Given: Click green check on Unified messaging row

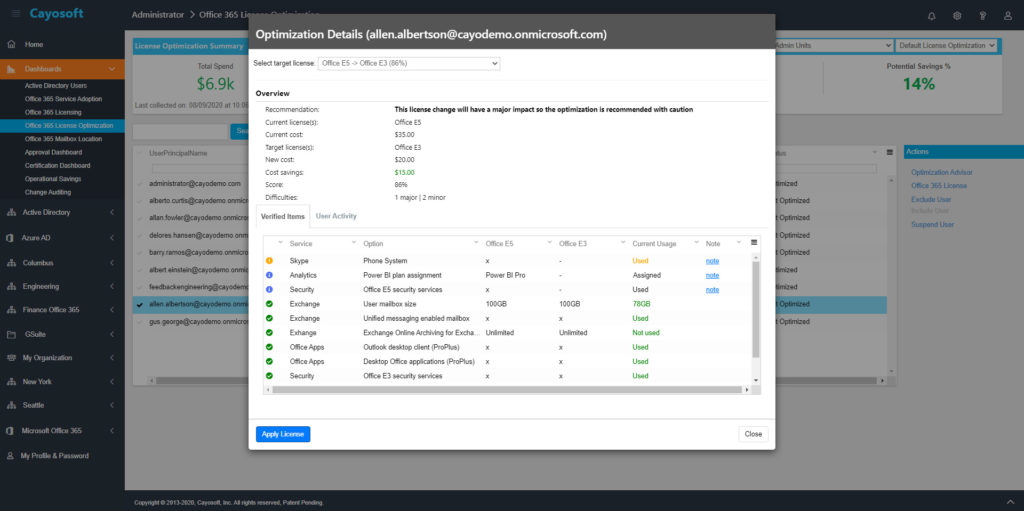Looking at the screenshot, I should [269, 318].
